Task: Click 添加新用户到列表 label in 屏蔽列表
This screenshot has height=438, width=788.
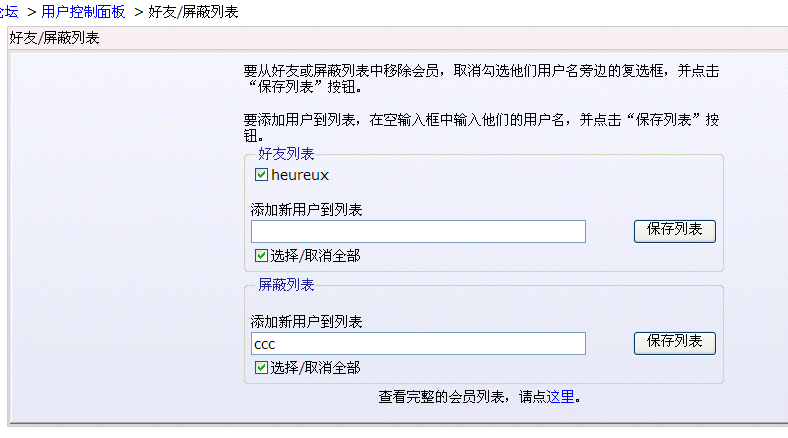Action: click(x=306, y=322)
